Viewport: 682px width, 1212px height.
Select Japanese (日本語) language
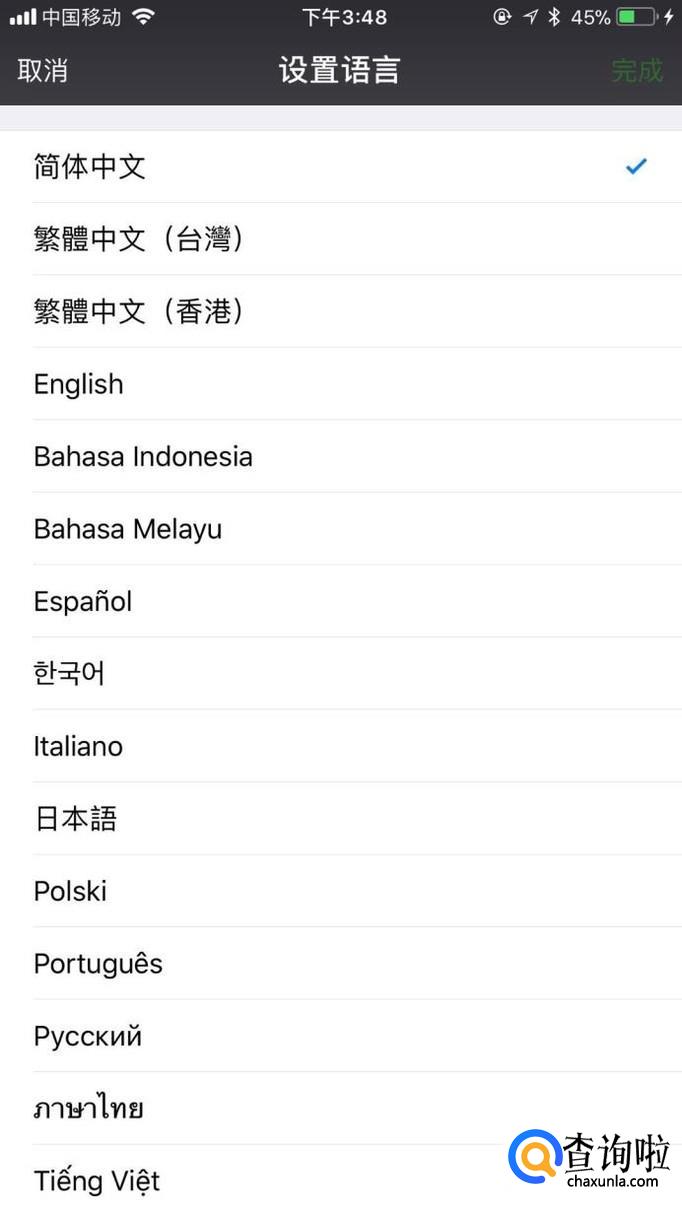pos(75,819)
